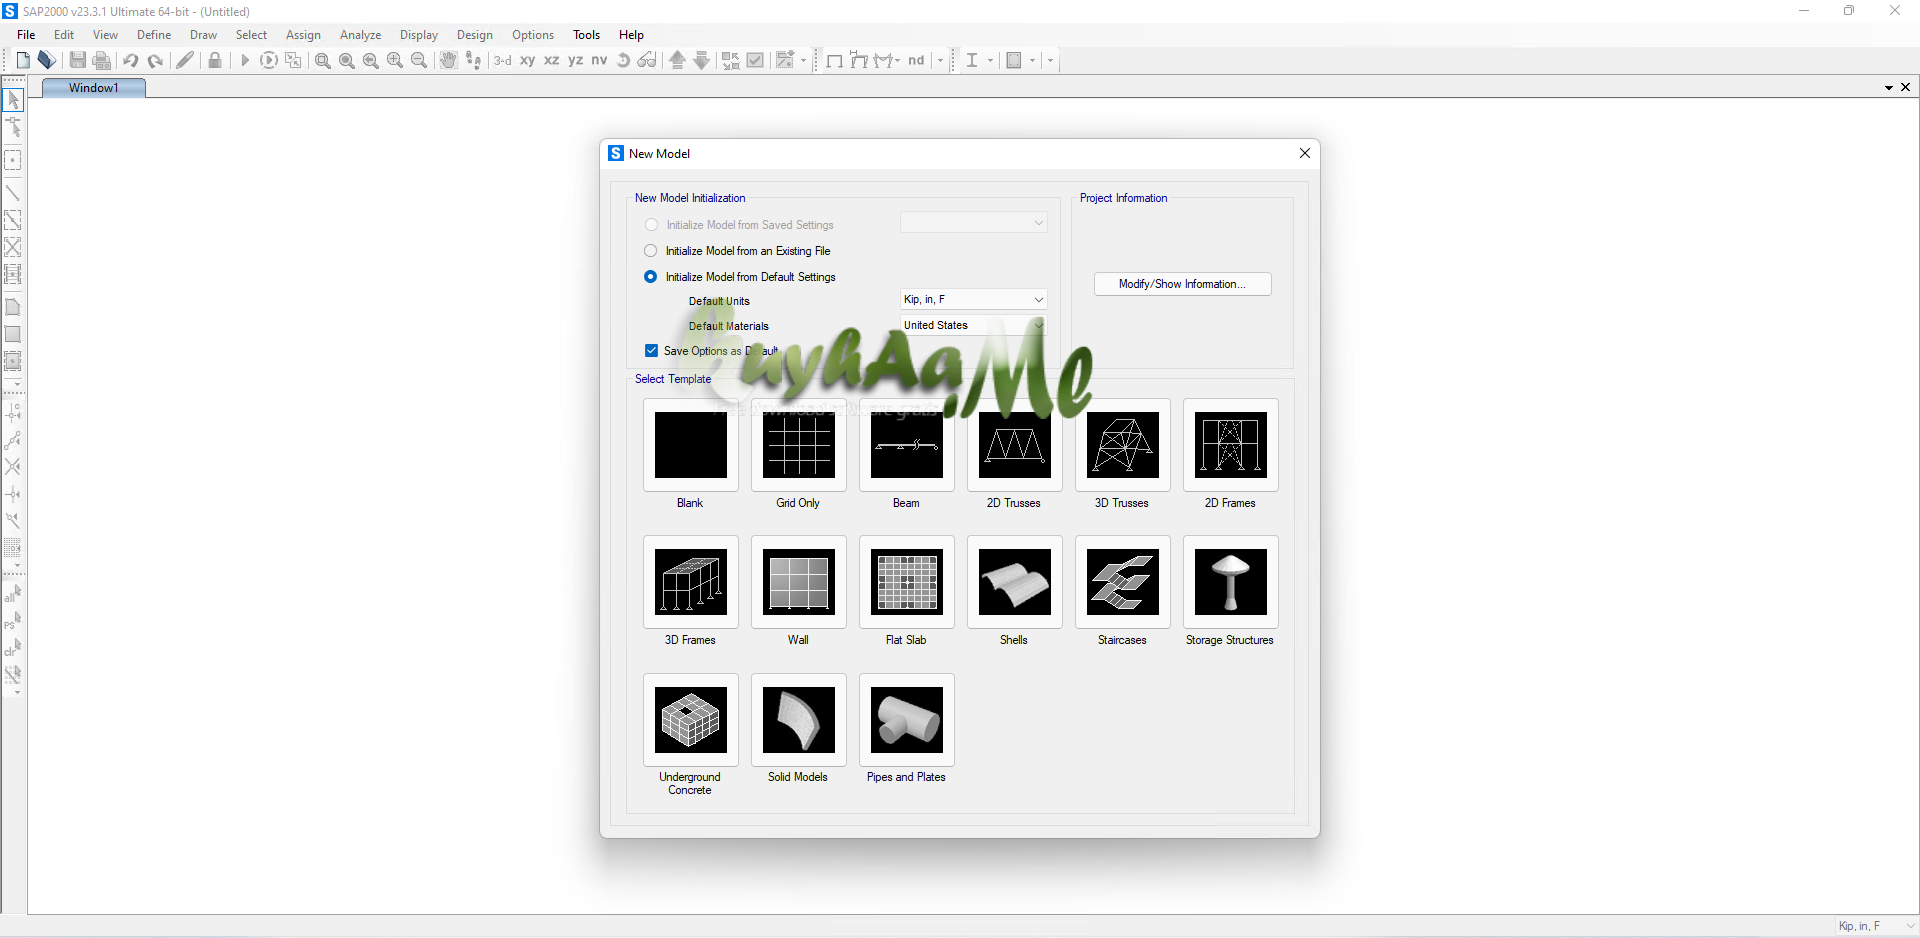The width and height of the screenshot is (1920, 938).
Task: Click the Move Up in List arrow
Action: [677, 60]
